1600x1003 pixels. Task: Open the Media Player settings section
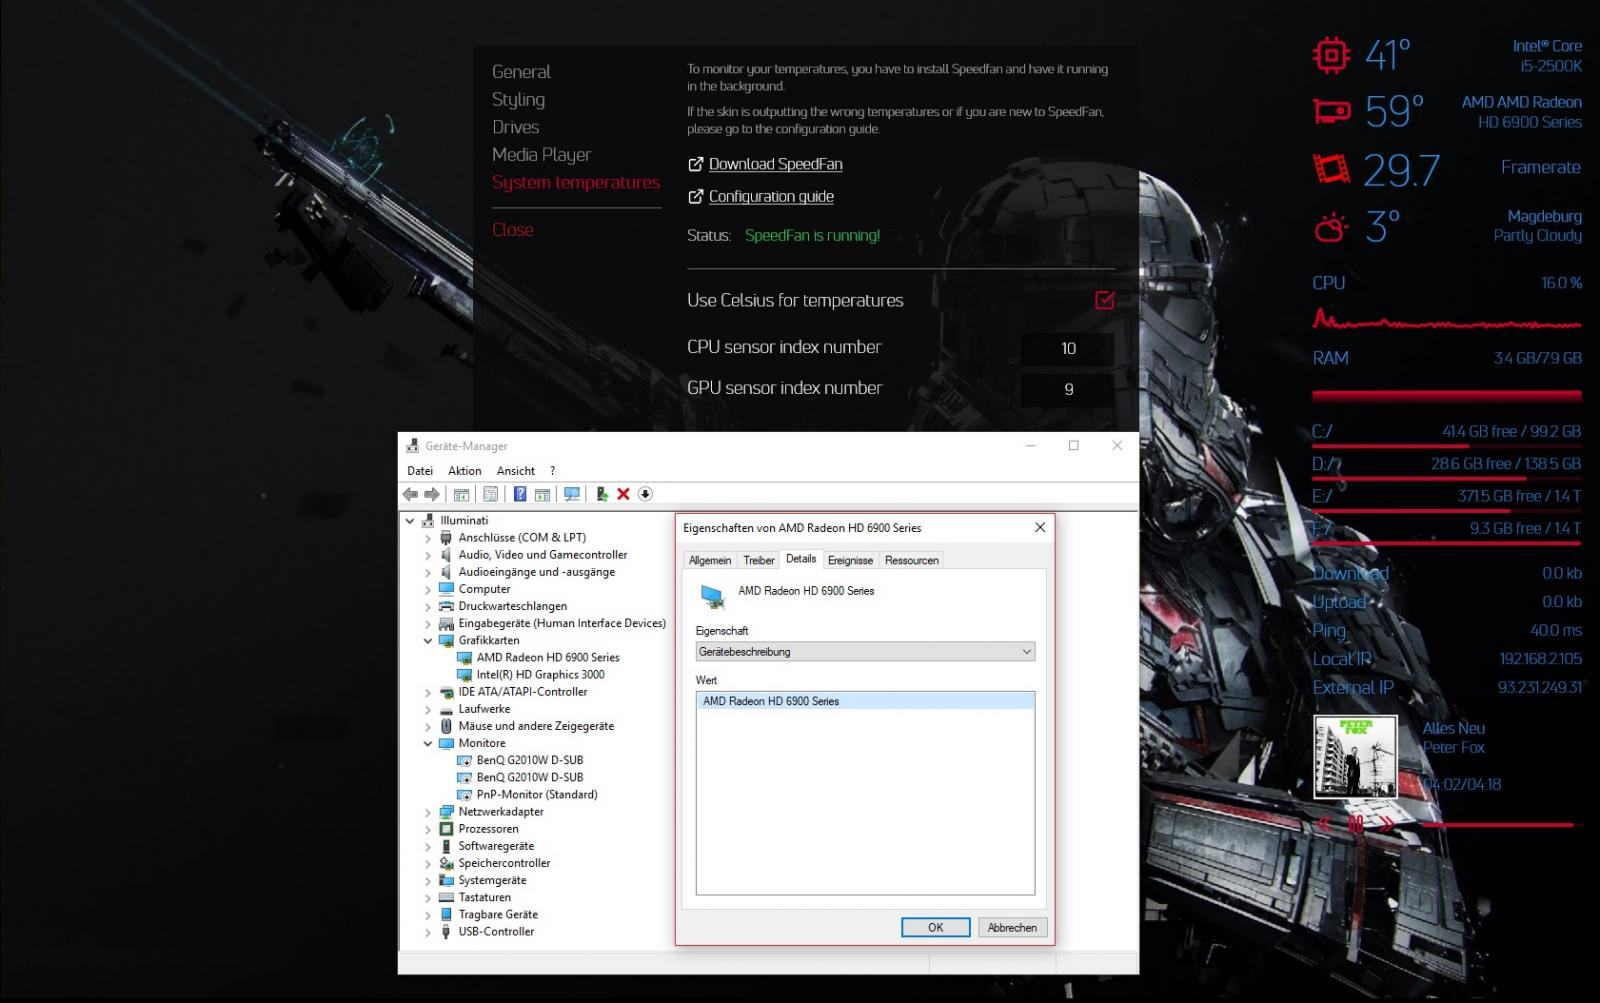tap(541, 155)
